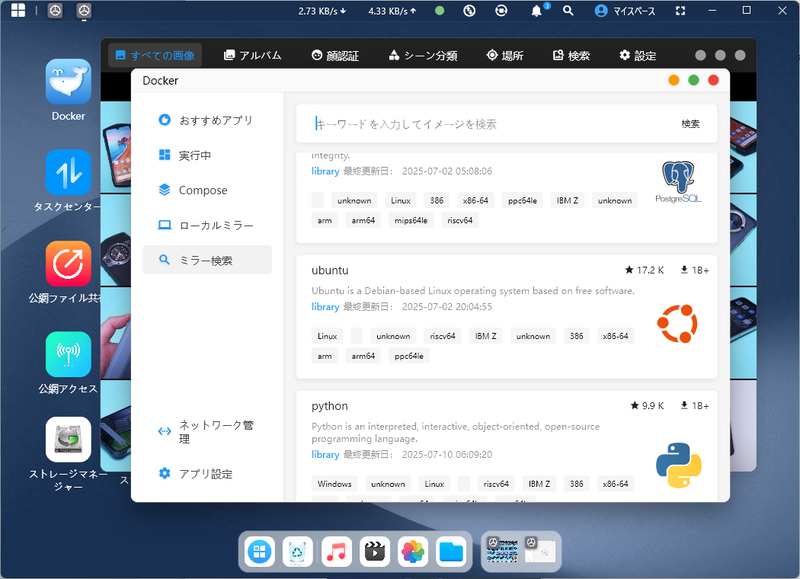Open the マイペース user menu

[617, 11]
